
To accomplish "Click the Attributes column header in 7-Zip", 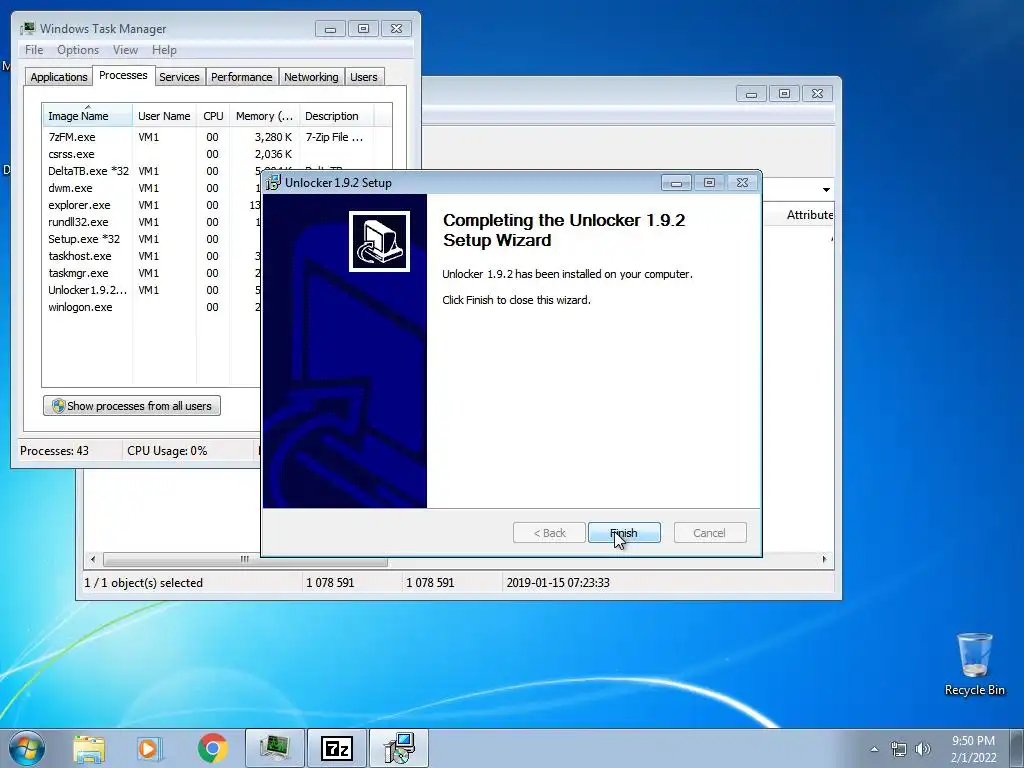I will (x=810, y=215).
